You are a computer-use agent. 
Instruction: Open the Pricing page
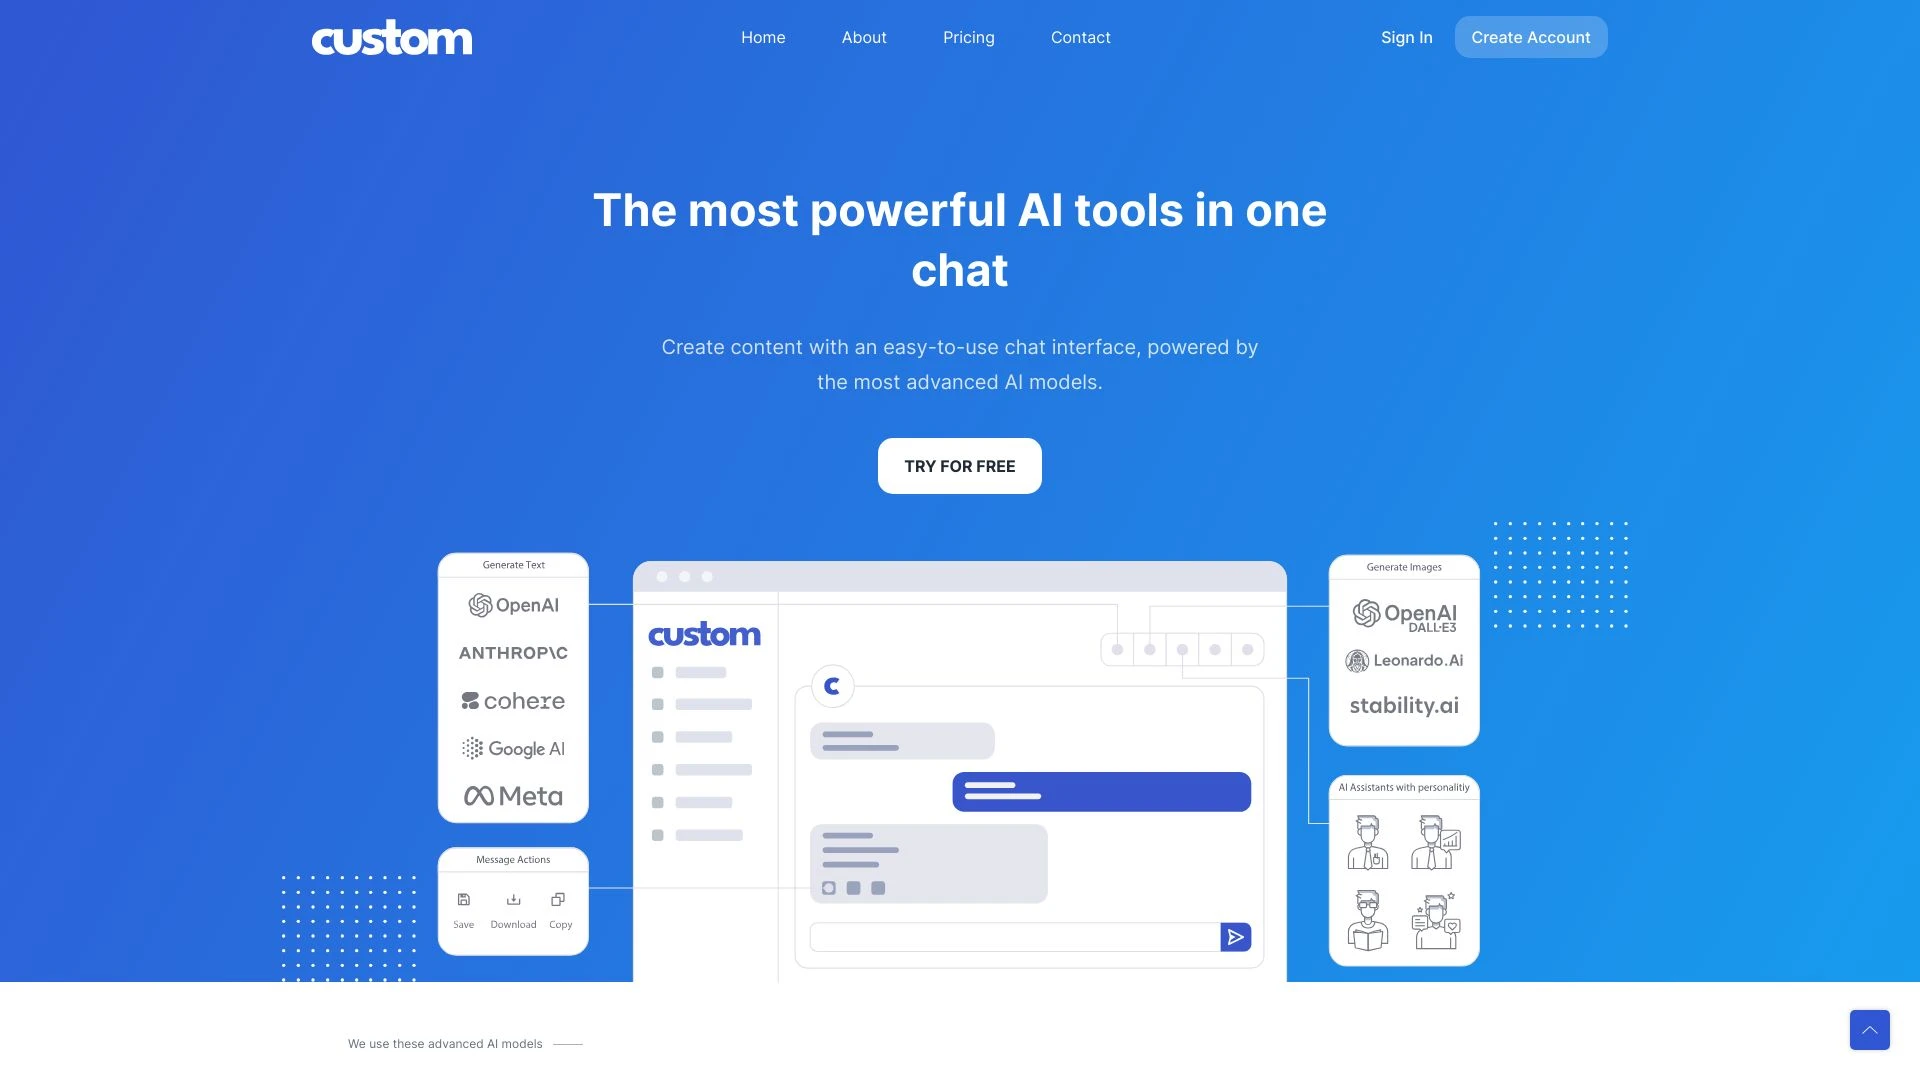click(968, 37)
